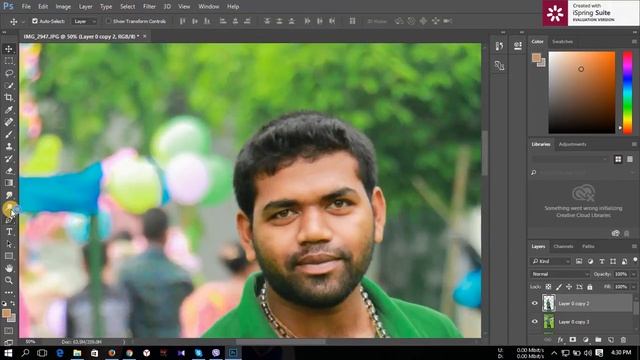Select the Path Selection arrow tool
The image size is (640, 360).
[x=9, y=244]
